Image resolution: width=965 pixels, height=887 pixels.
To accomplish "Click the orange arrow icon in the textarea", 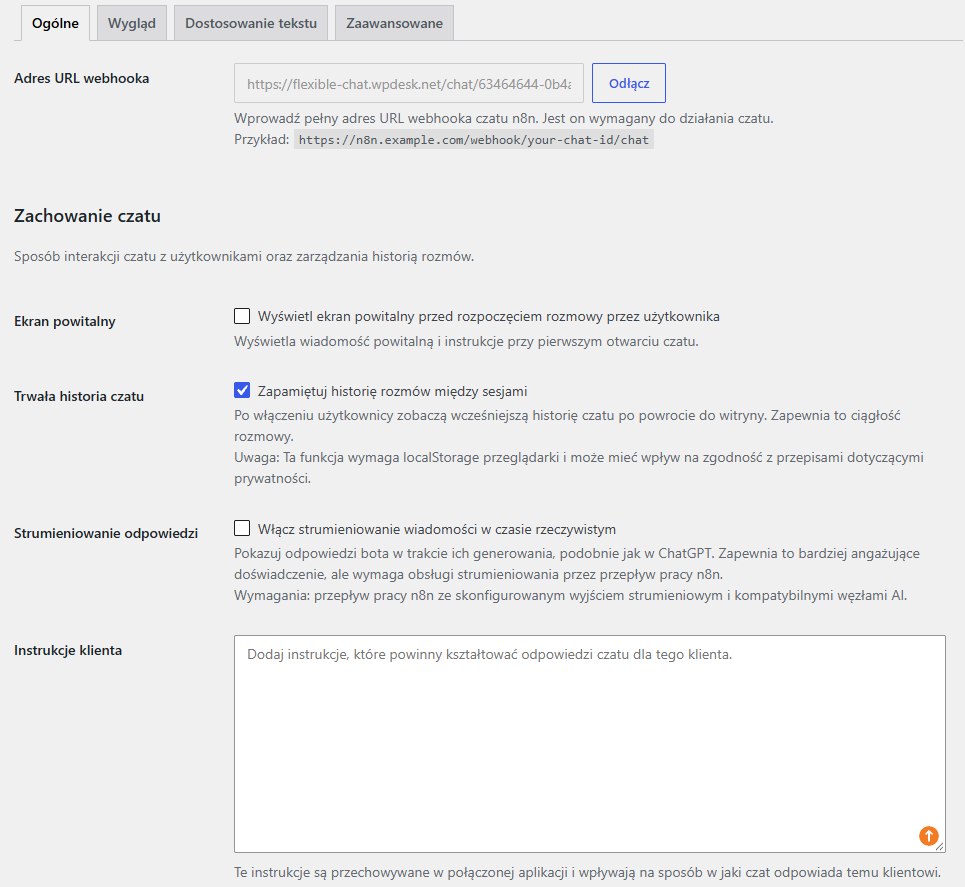I will [x=928, y=835].
